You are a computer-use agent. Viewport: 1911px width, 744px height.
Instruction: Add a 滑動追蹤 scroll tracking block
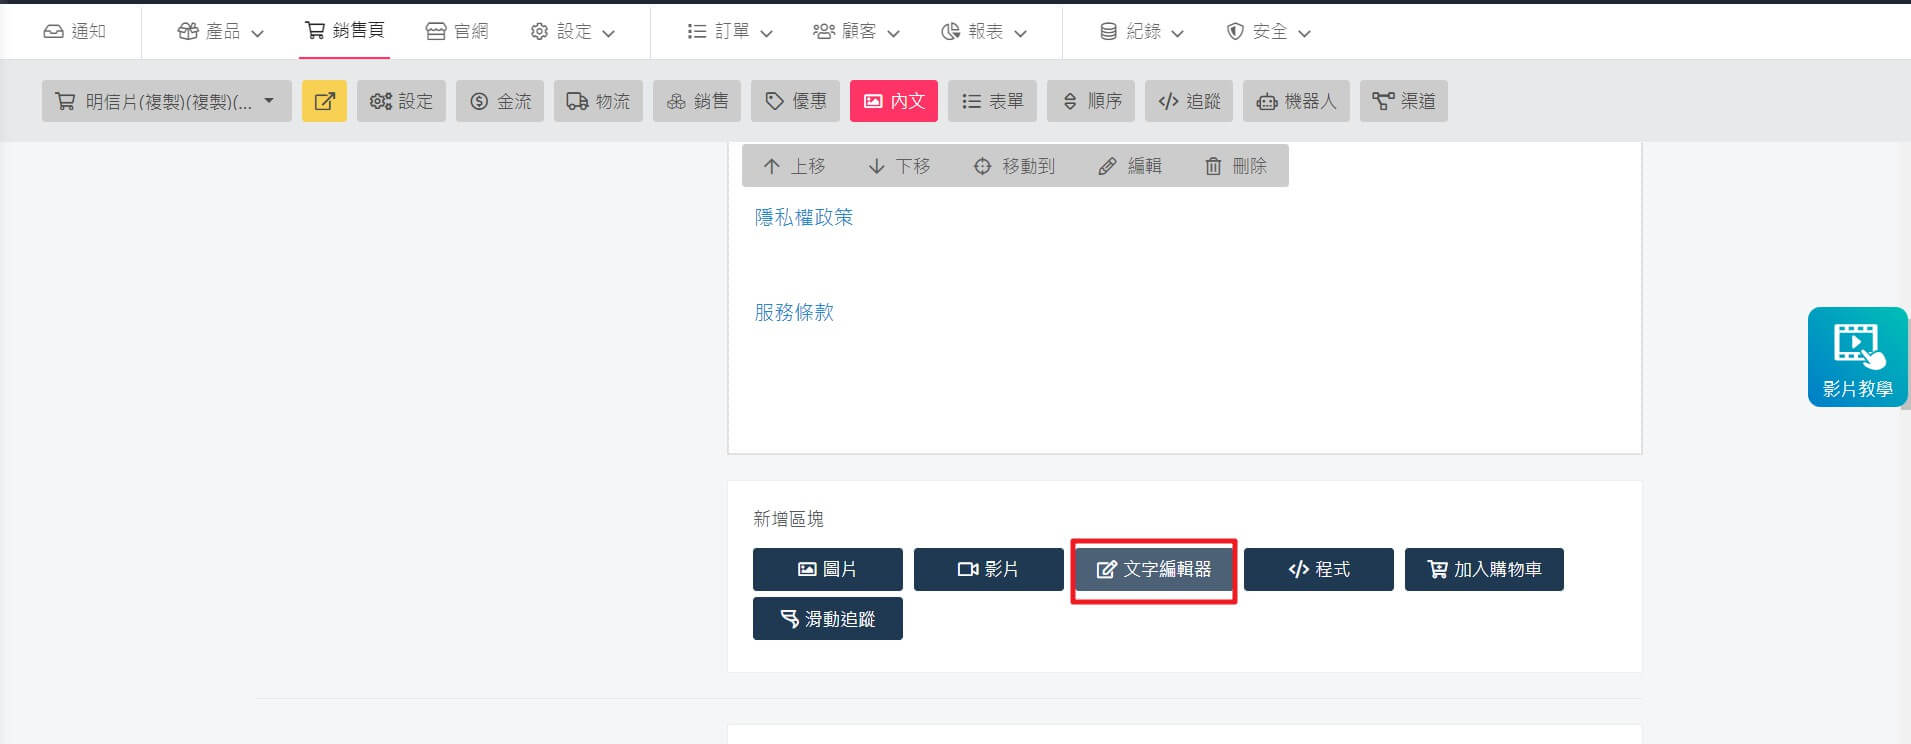(828, 619)
